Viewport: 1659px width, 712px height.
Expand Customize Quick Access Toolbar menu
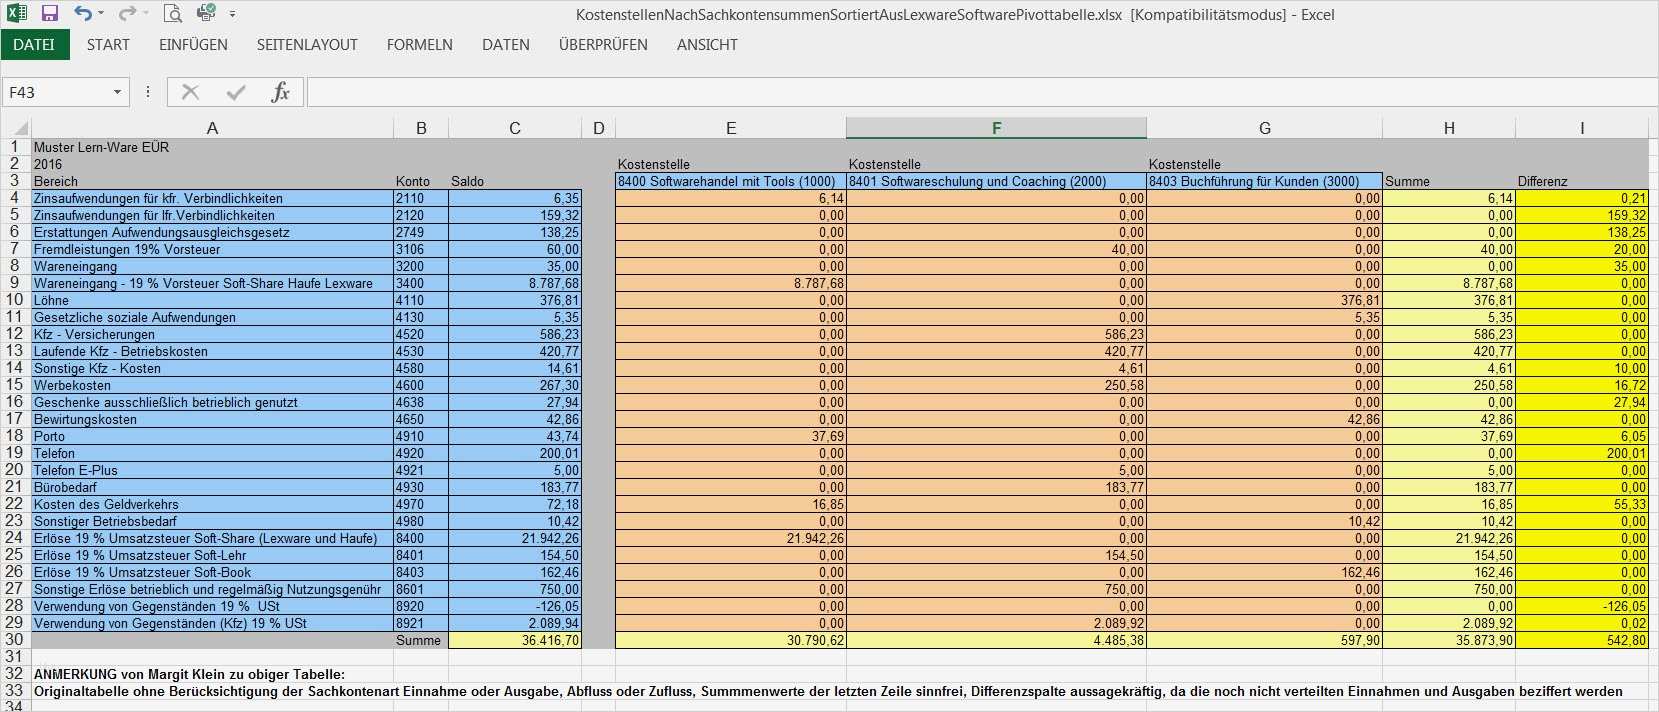click(x=233, y=14)
